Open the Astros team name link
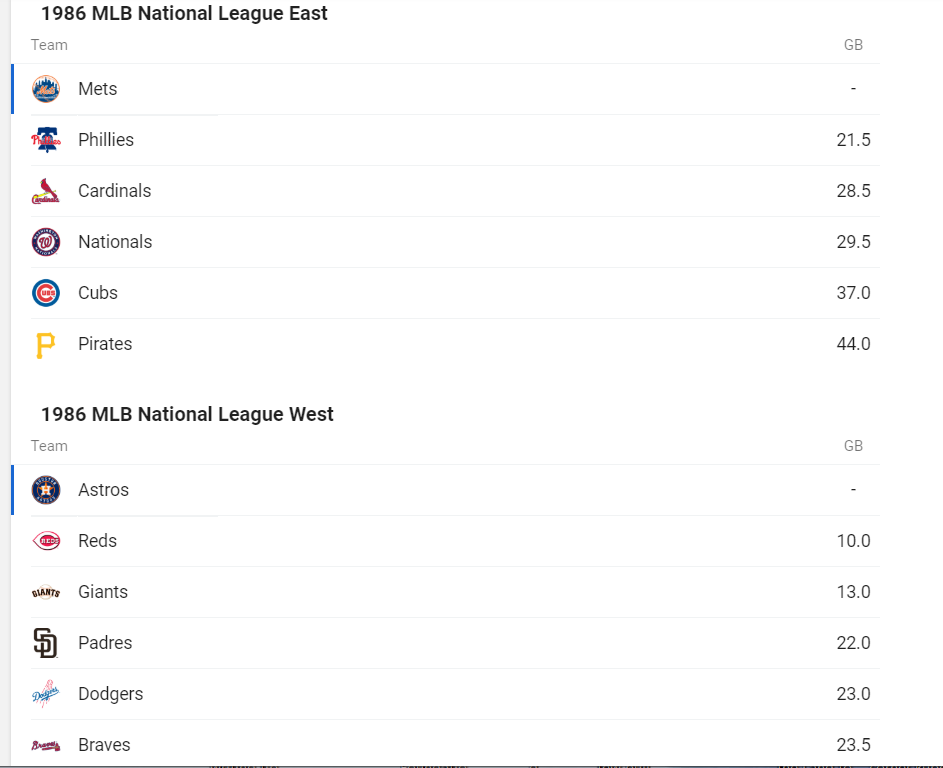943x768 pixels. point(103,490)
